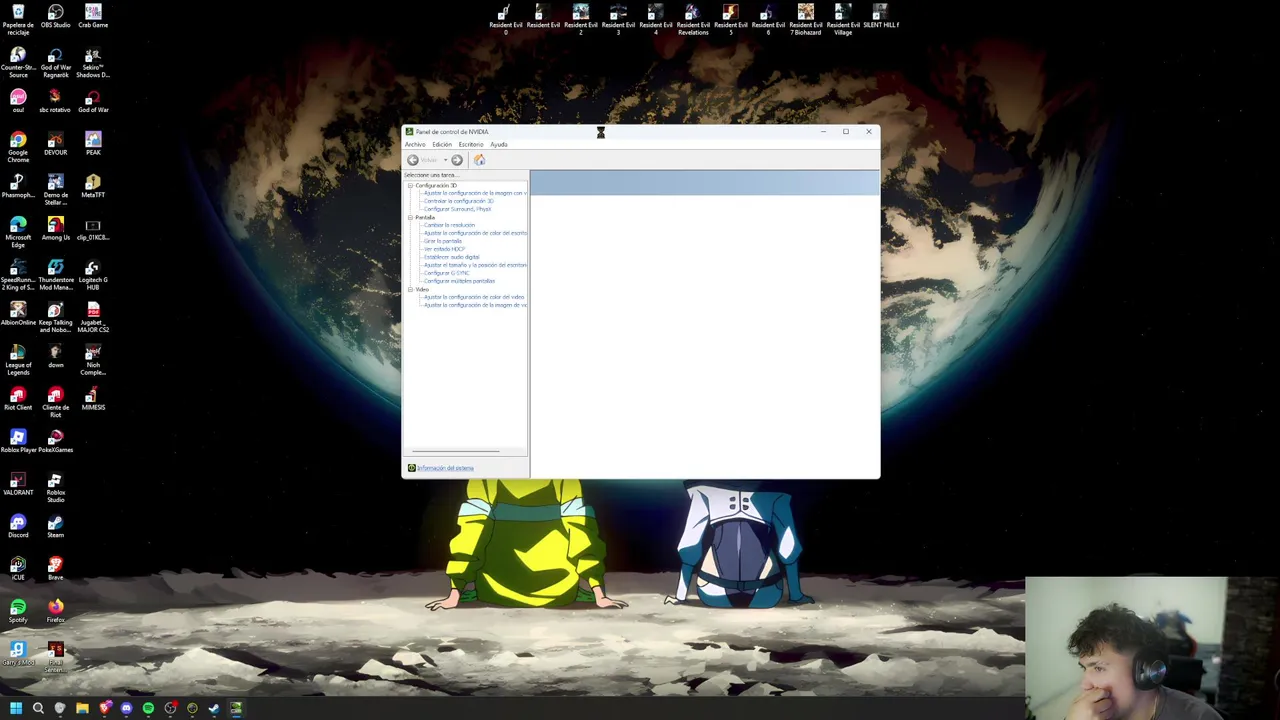Collapse the Configuración 3D tree node
The width and height of the screenshot is (1280, 720).
pyautogui.click(x=410, y=185)
